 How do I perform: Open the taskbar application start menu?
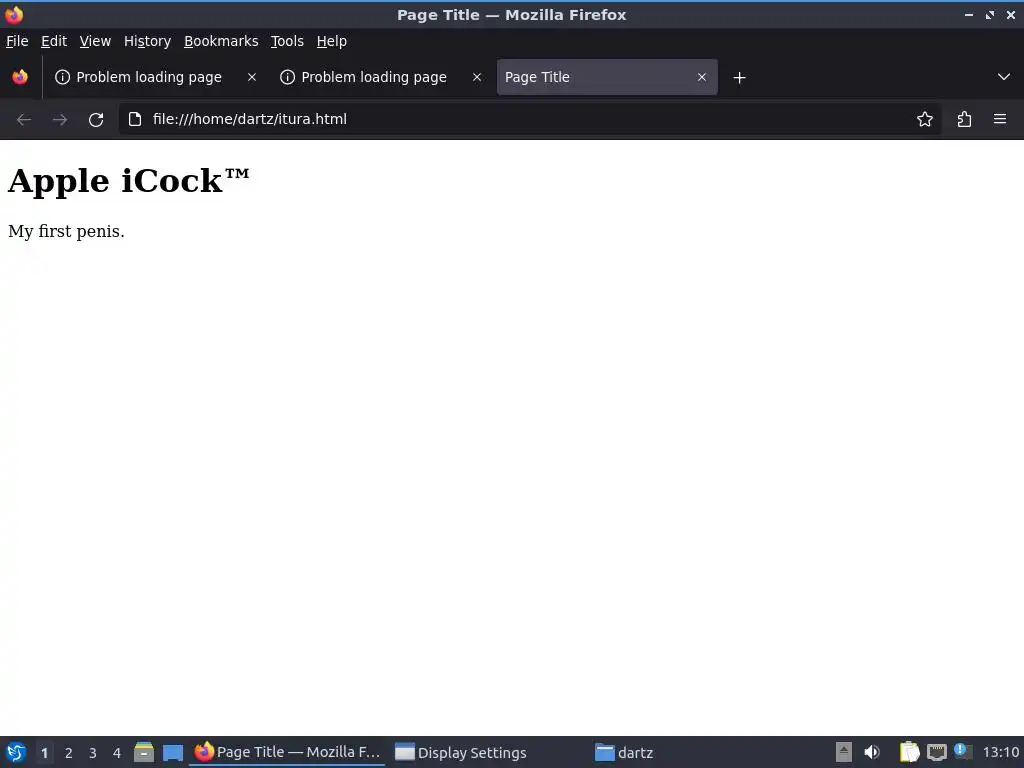(x=16, y=752)
